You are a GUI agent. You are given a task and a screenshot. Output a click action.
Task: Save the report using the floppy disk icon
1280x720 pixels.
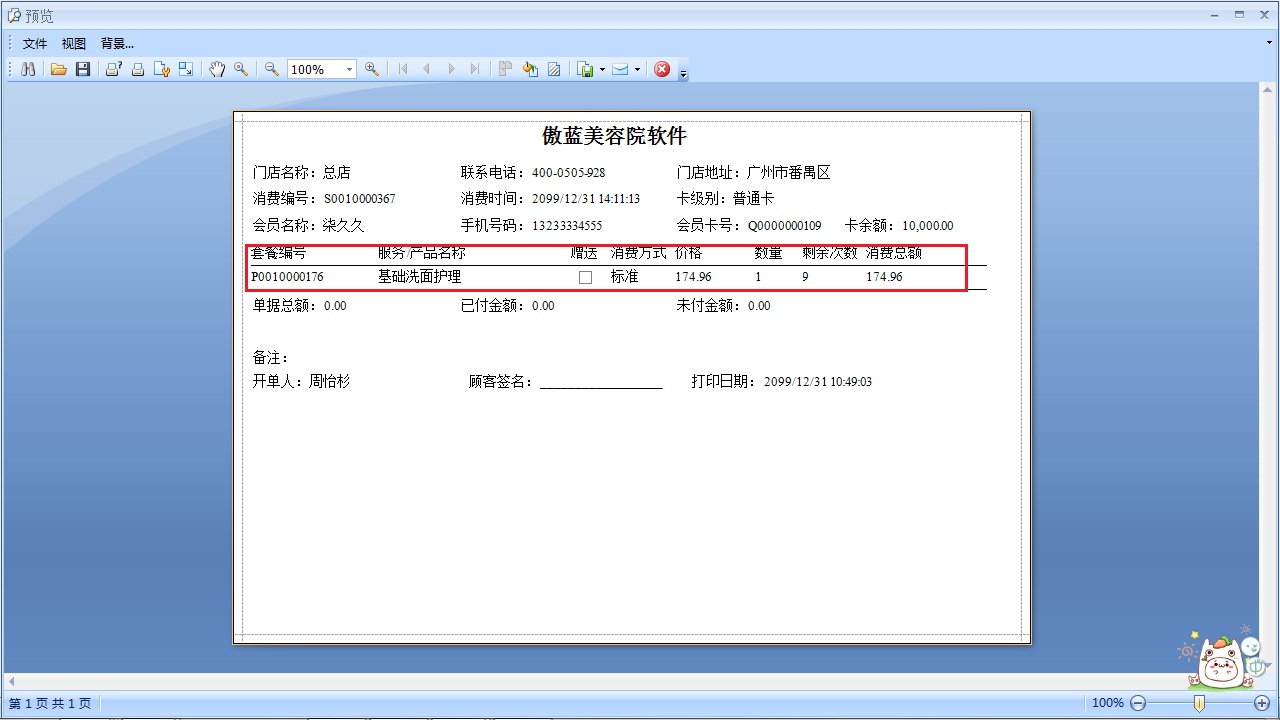click(x=83, y=69)
